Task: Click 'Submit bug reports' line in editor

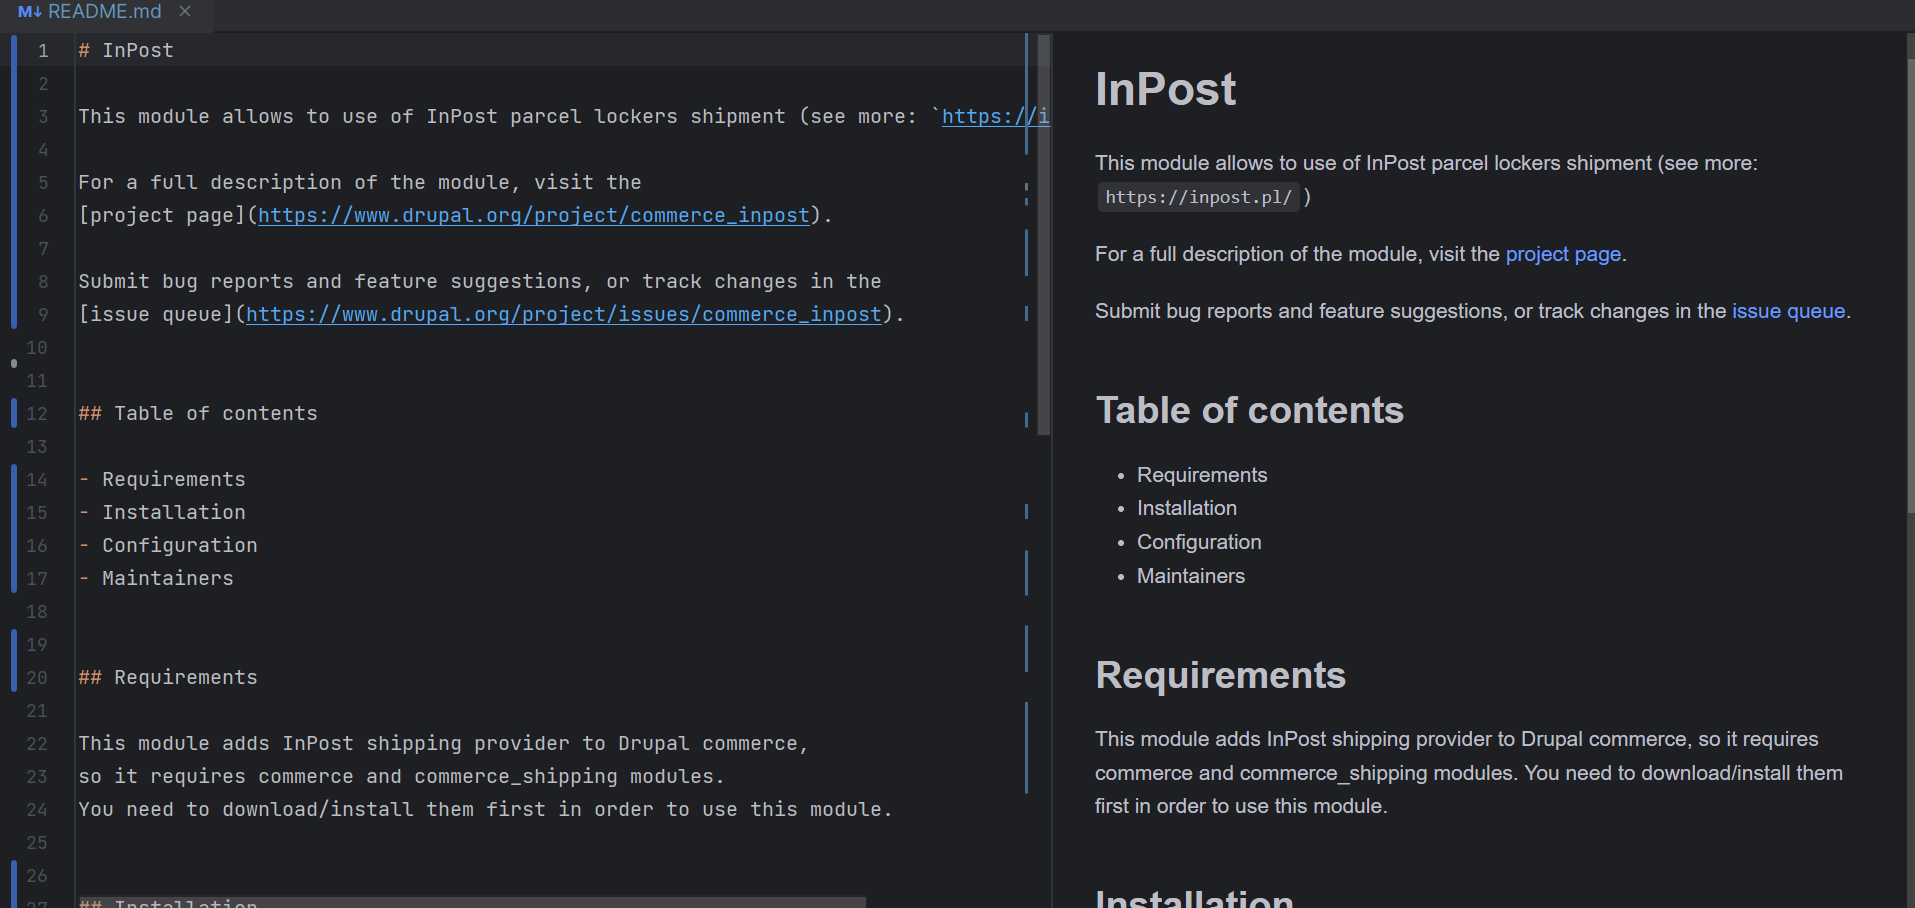Action: [480, 281]
